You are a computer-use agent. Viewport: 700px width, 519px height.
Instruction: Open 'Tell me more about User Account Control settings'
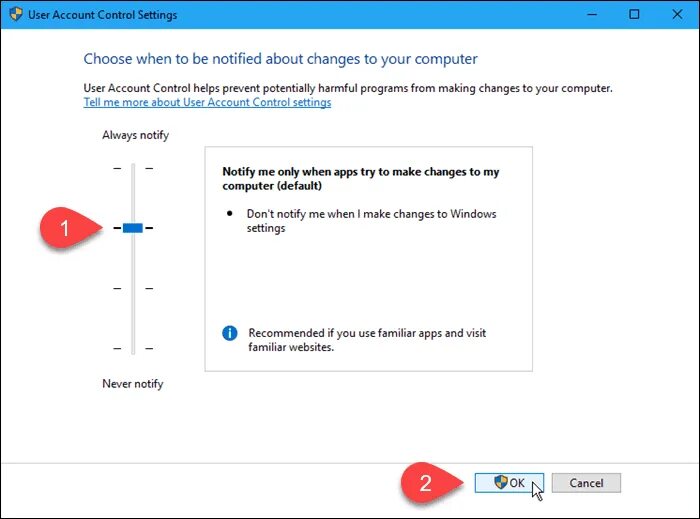tap(207, 102)
